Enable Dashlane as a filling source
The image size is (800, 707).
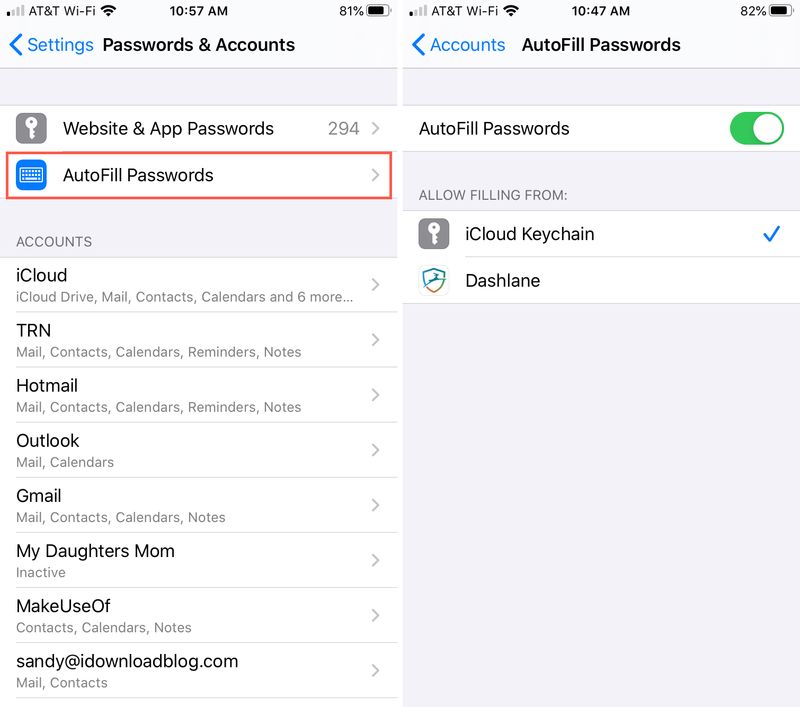602,281
